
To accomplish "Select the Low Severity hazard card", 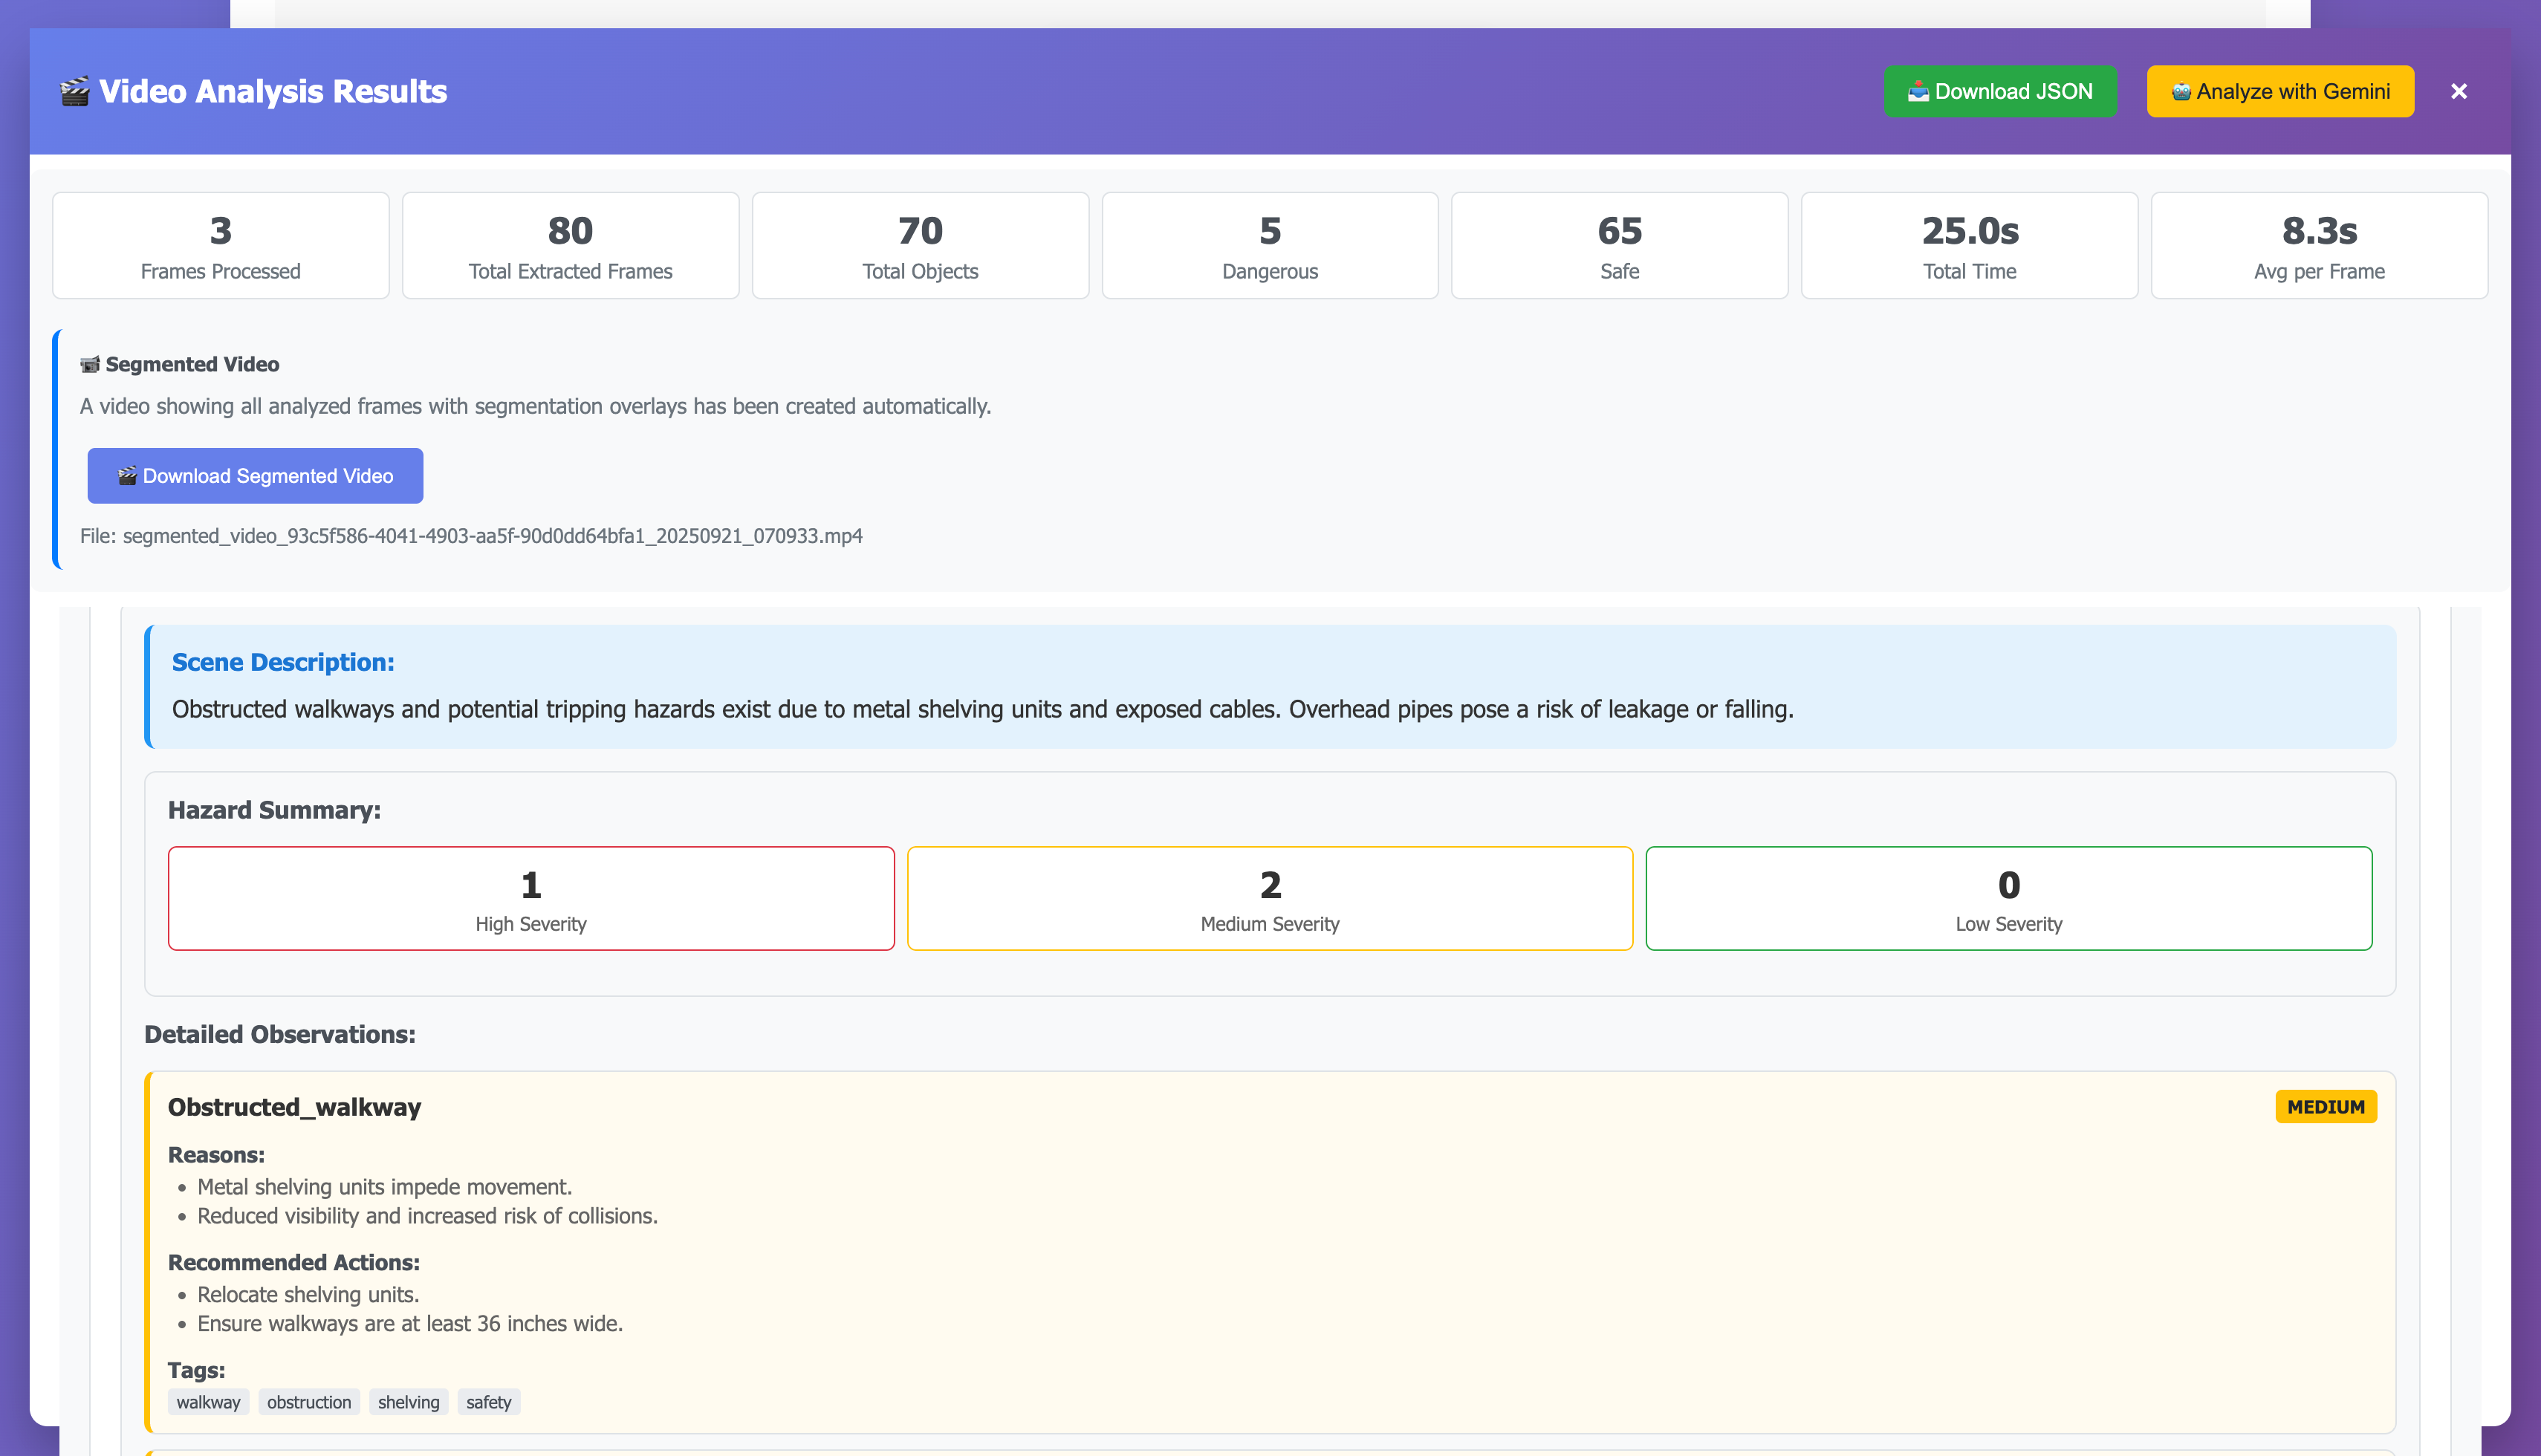I will pos(2008,898).
